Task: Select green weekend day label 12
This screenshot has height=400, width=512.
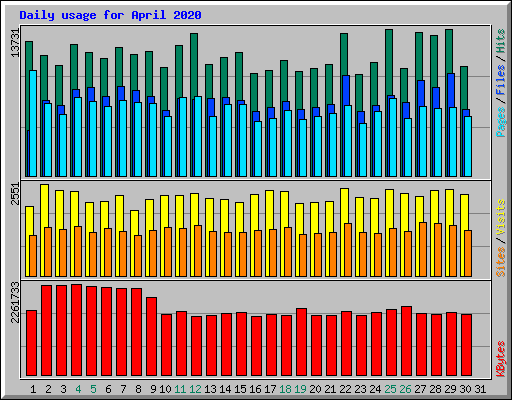Action: (195, 389)
